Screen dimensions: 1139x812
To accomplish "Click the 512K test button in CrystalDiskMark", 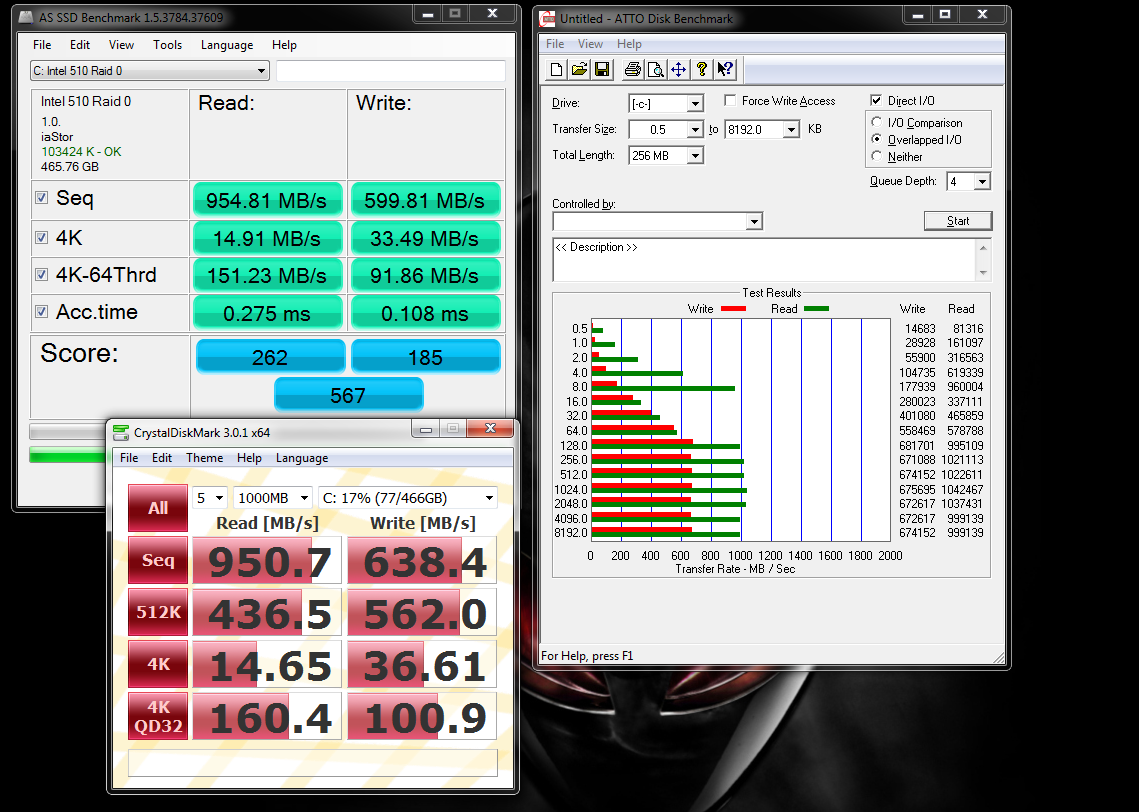I will (158, 612).
